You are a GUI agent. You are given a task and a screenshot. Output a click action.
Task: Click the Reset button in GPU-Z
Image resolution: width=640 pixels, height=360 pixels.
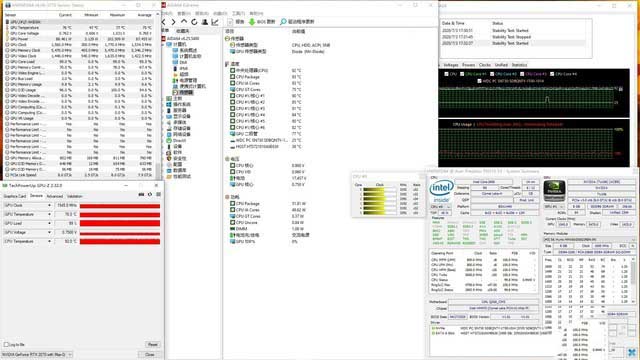click(153, 344)
